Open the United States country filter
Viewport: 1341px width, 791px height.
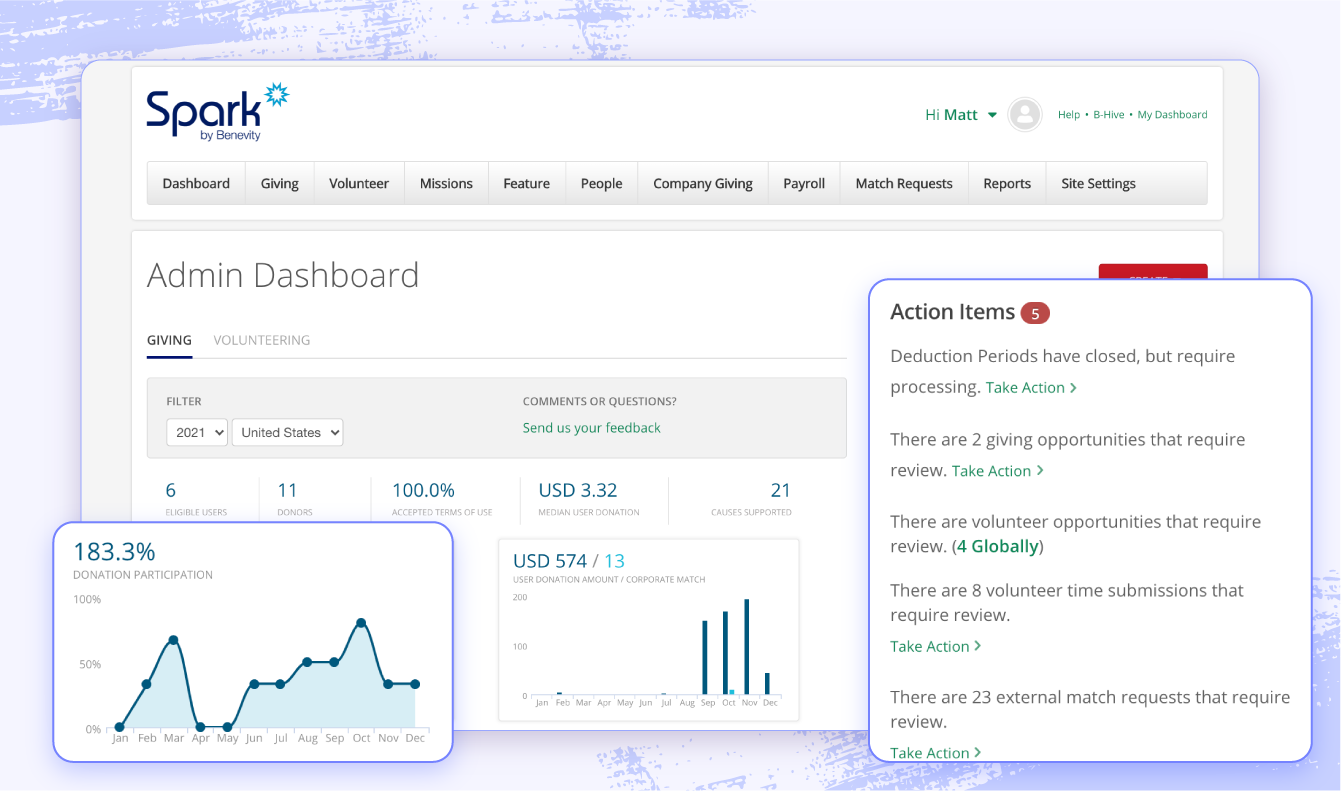(x=287, y=432)
